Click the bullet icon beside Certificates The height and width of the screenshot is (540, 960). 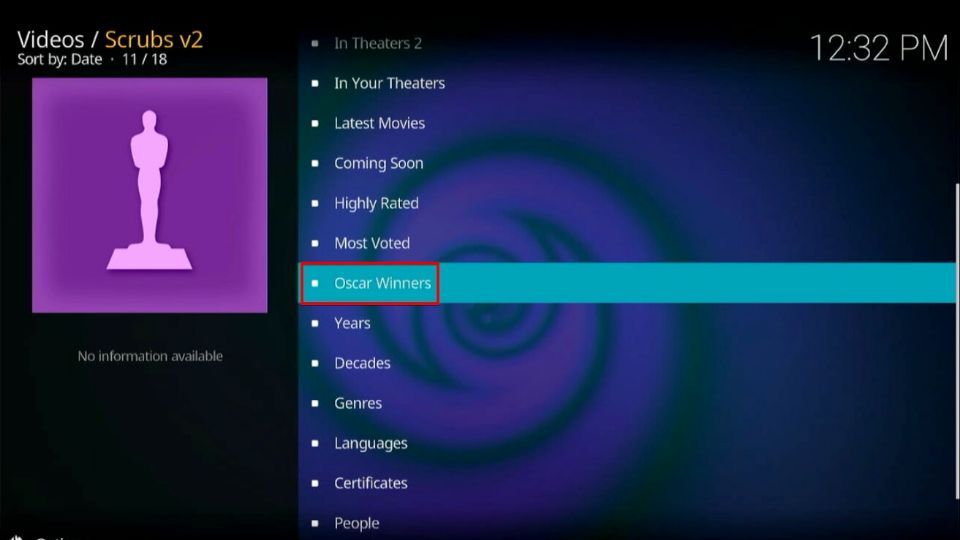[315, 483]
